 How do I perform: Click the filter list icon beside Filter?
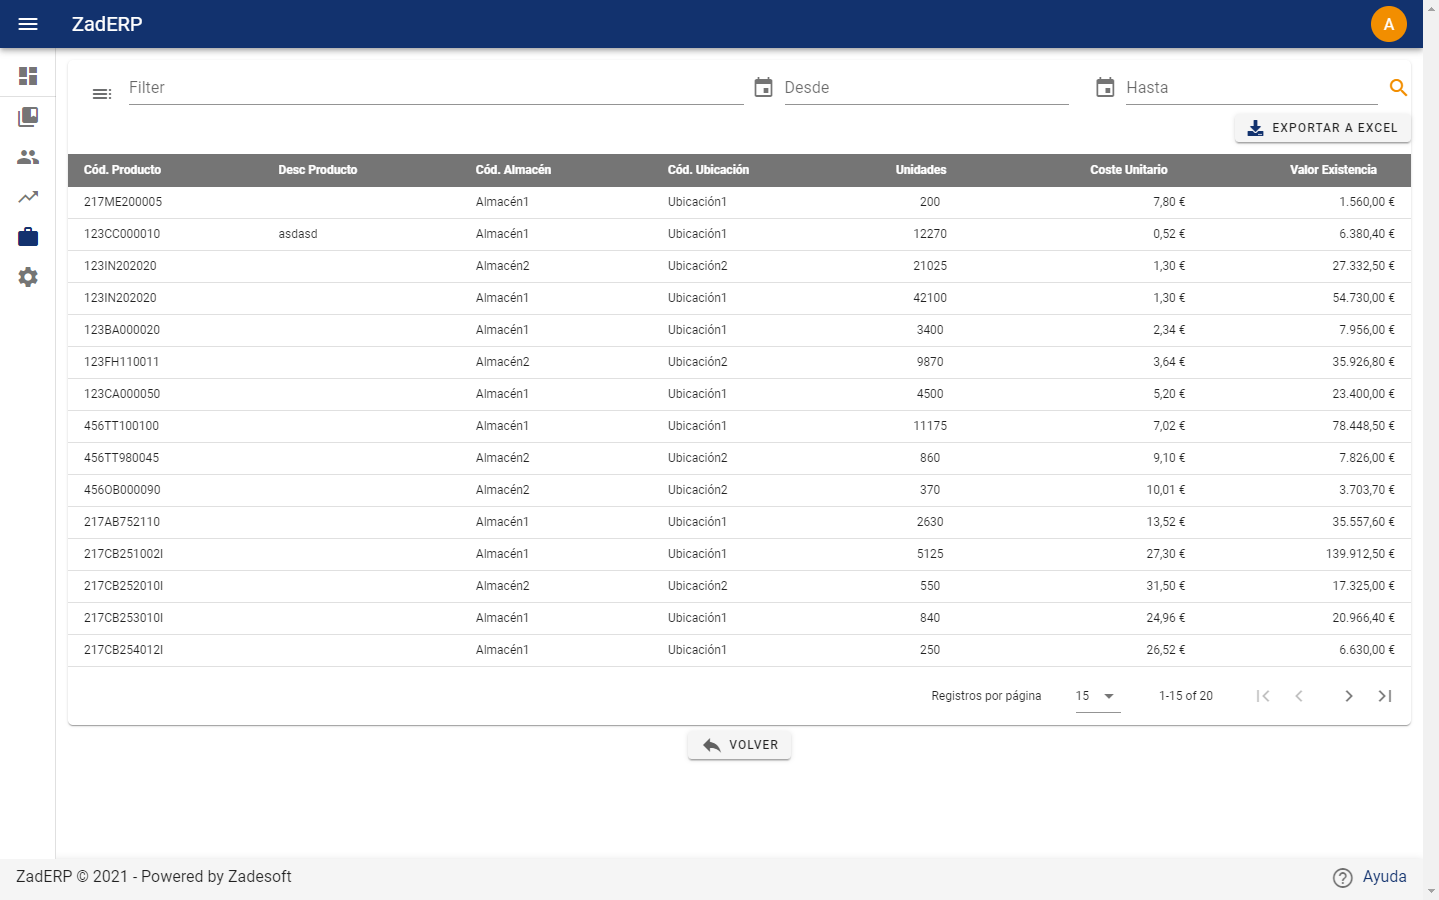(x=102, y=94)
